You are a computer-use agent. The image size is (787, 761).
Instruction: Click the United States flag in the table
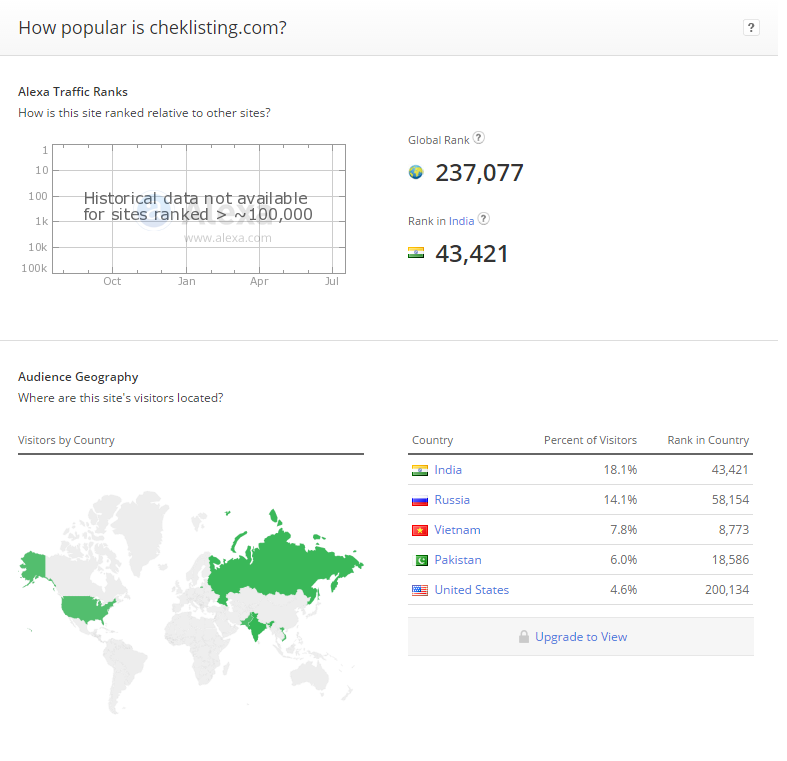coord(420,590)
